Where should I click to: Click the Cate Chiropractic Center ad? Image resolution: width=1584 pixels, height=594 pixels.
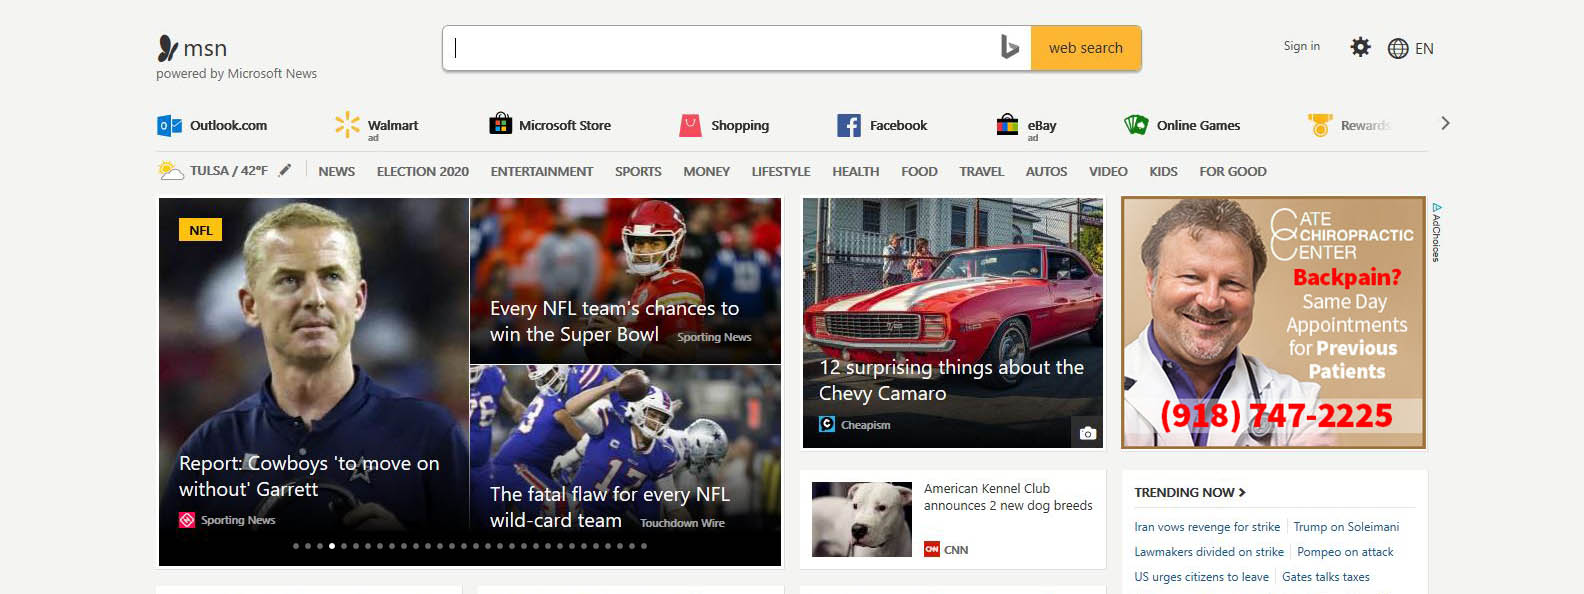1273,322
